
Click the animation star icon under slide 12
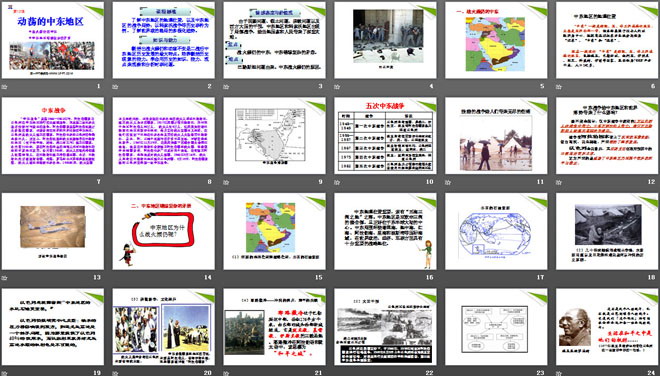pos(559,182)
